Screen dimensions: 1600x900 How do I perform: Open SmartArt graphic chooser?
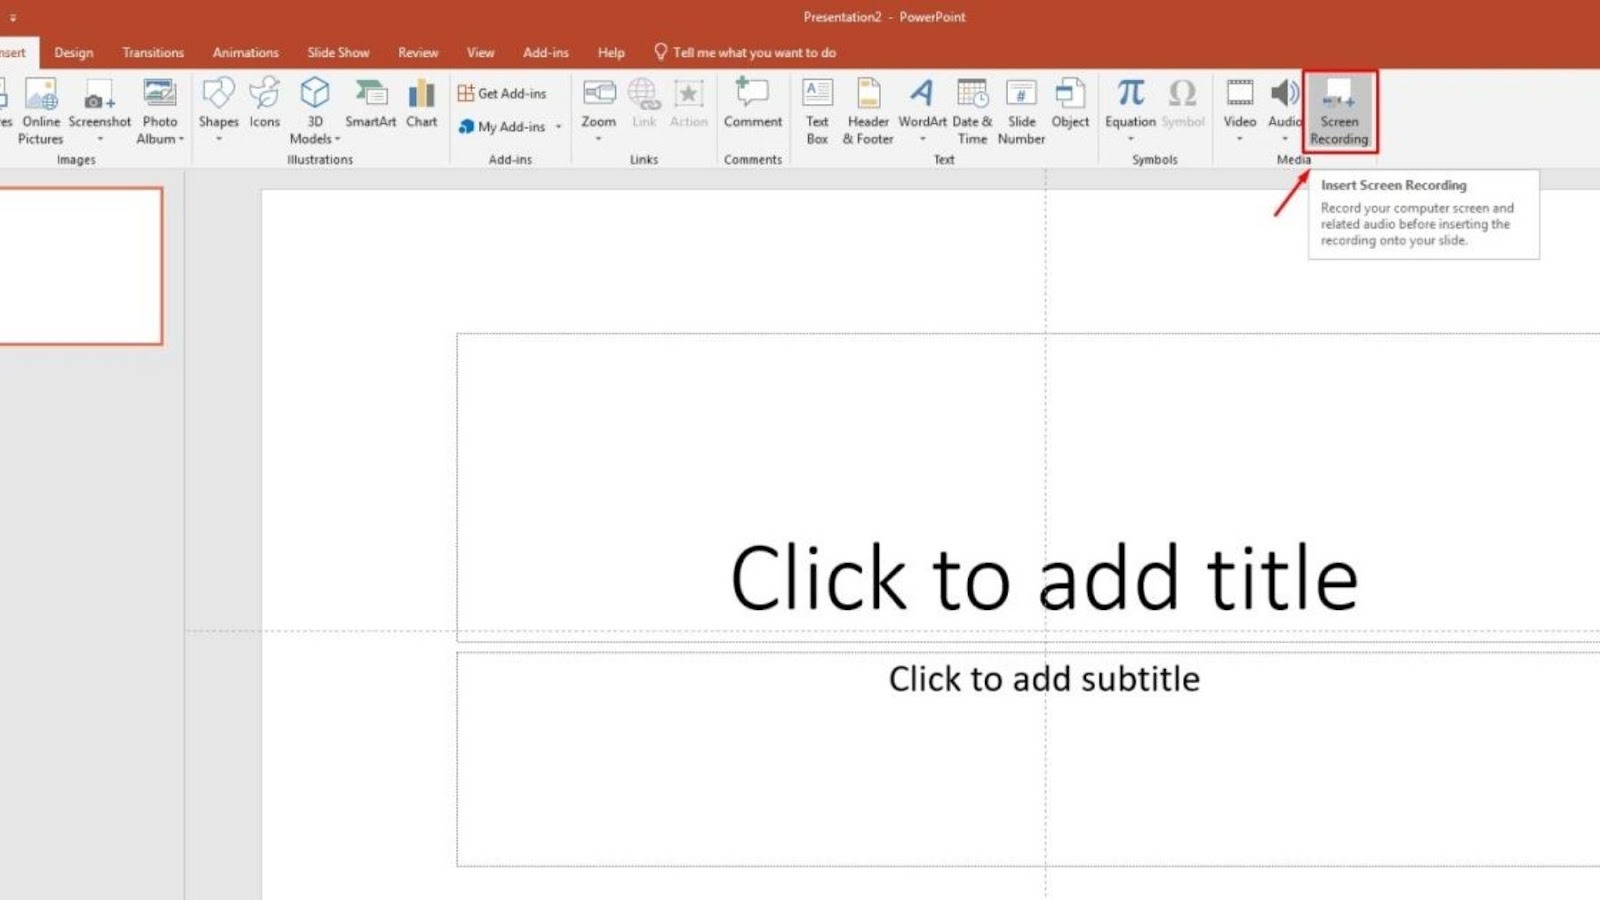tap(371, 104)
